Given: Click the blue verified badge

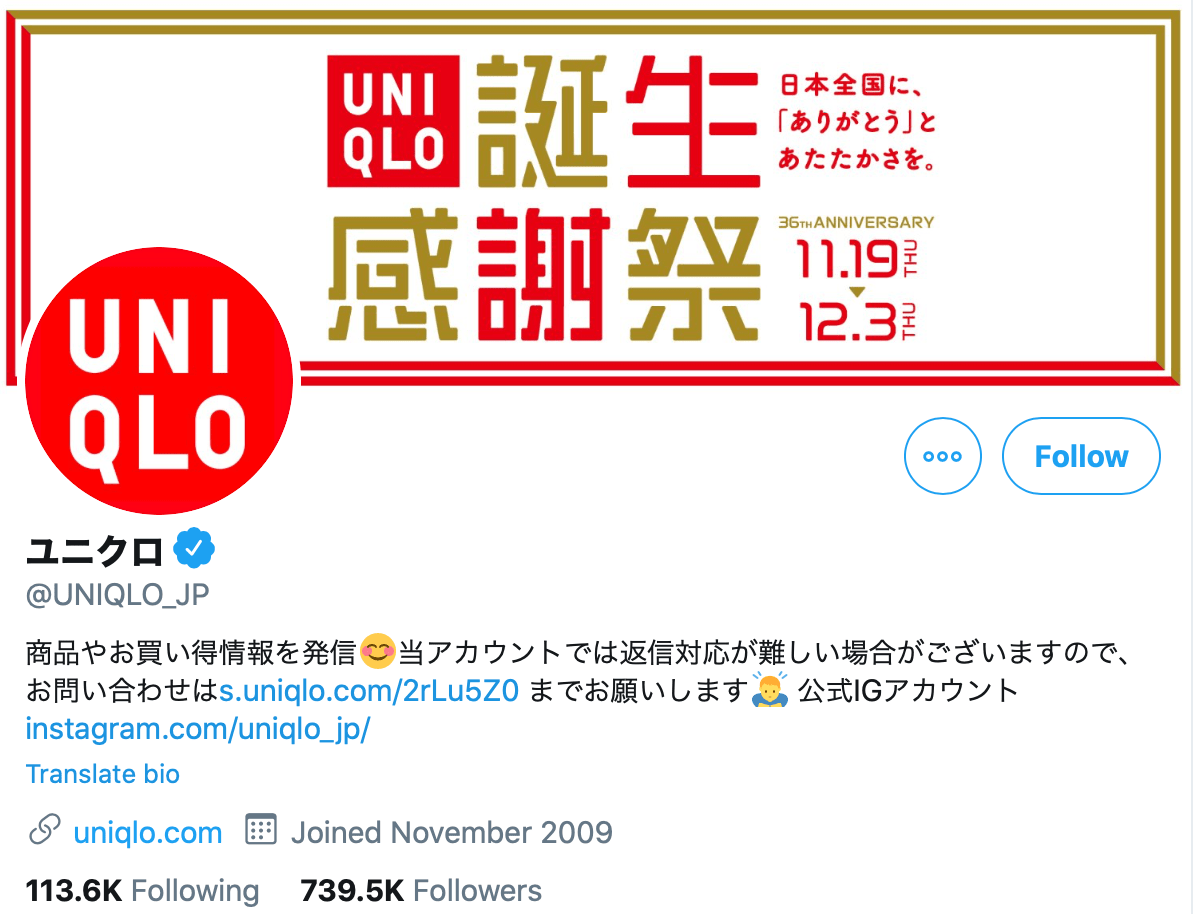Looking at the screenshot, I should pyautogui.click(x=195, y=548).
